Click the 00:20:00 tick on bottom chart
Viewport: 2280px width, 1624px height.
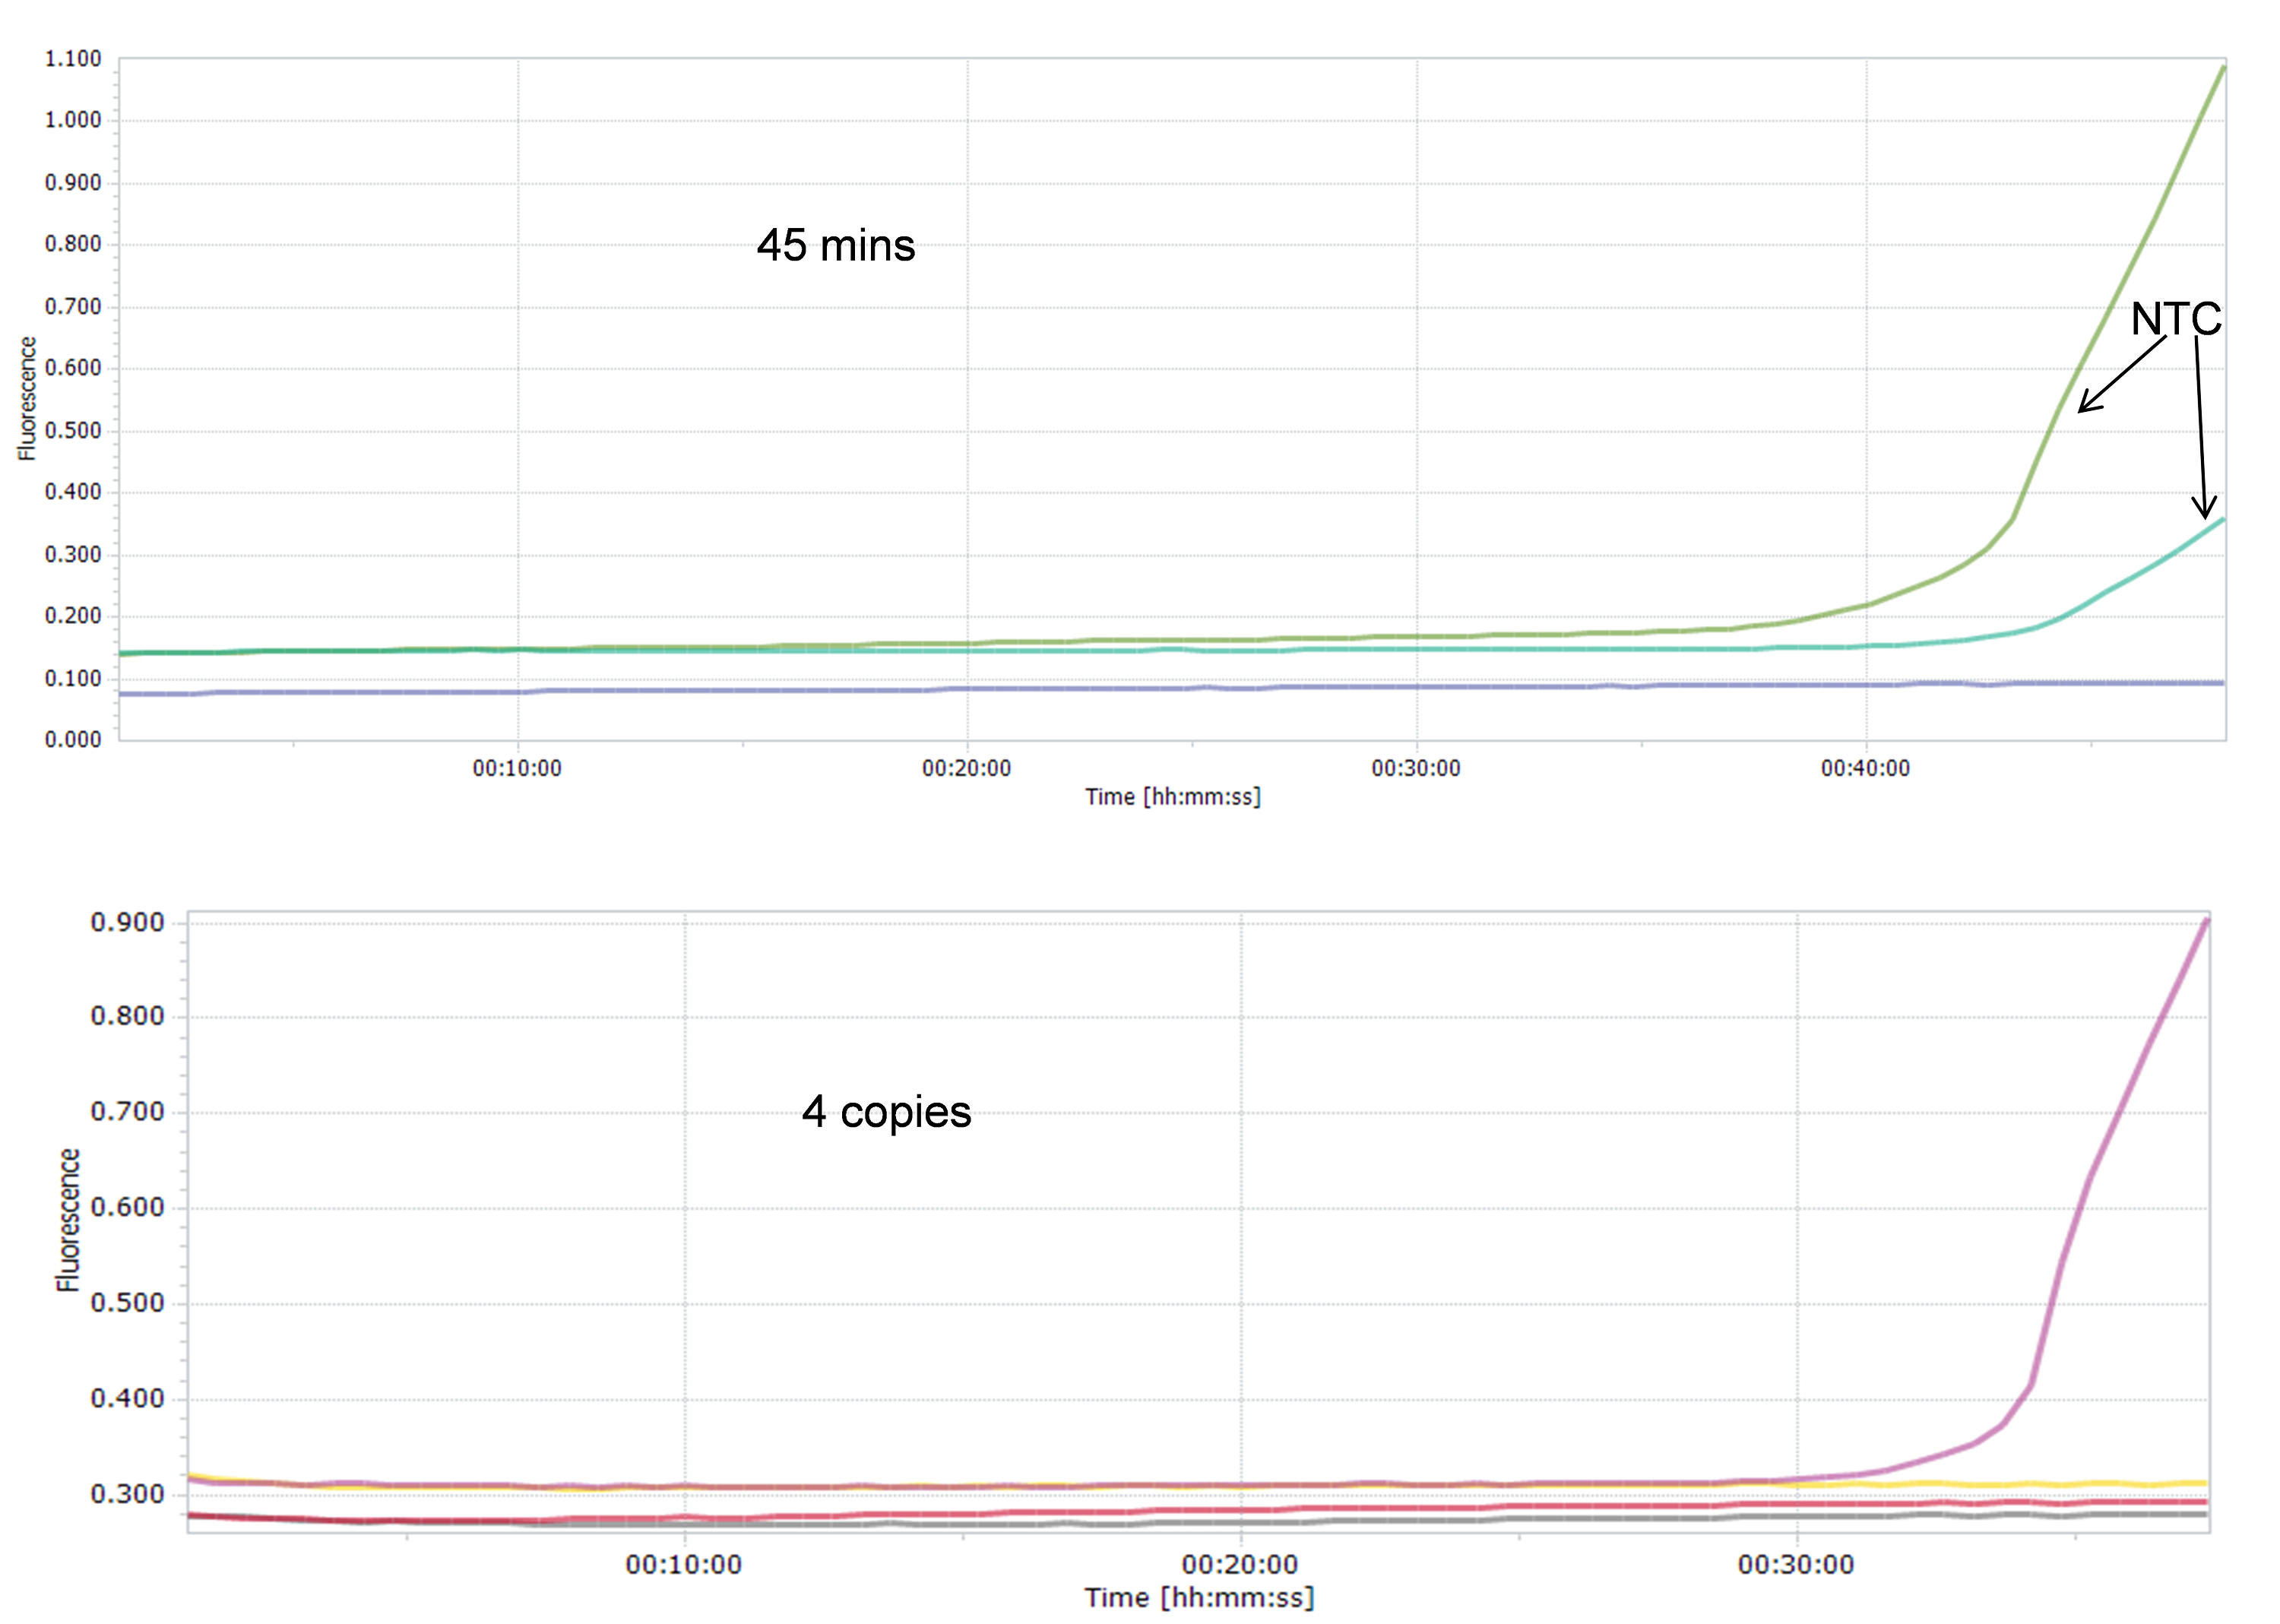1240,1565
